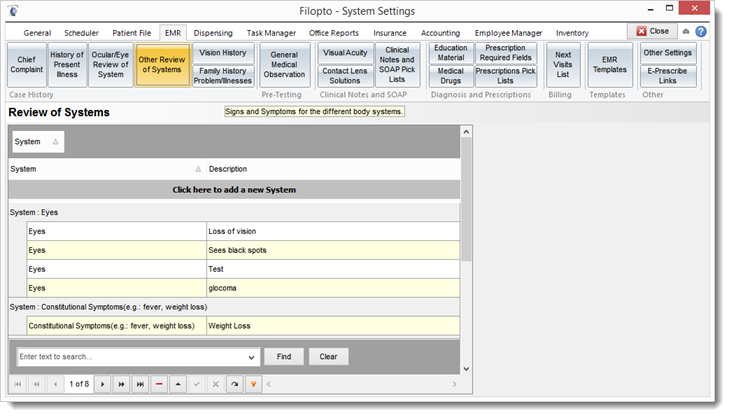The height and width of the screenshot is (417, 730).
Task: Click the Close button with red X
Action: pyautogui.click(x=652, y=31)
